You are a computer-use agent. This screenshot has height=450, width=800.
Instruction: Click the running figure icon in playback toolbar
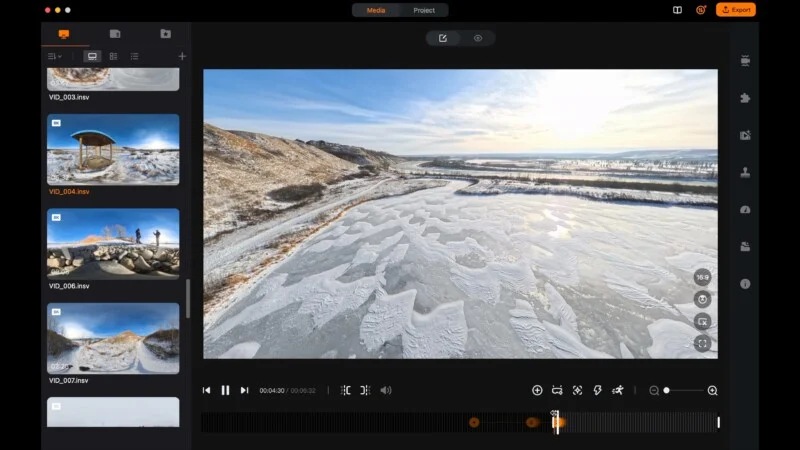(x=617, y=390)
